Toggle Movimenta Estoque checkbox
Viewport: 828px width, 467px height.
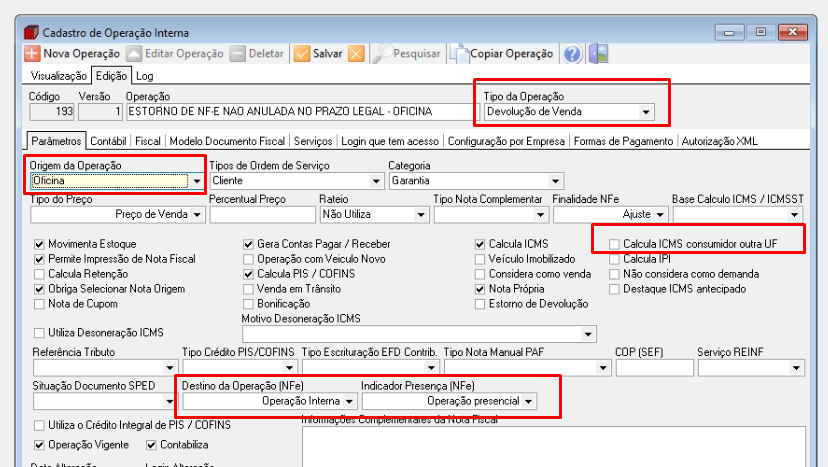(x=39, y=244)
